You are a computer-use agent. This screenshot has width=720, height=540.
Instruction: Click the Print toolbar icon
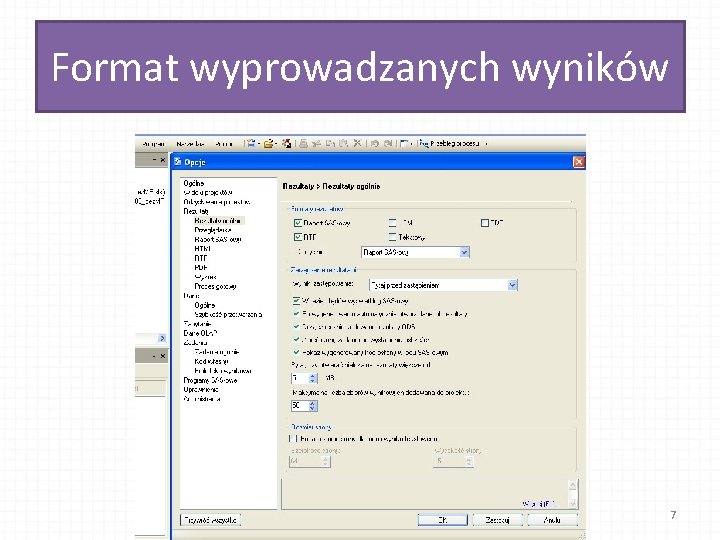pos(303,144)
